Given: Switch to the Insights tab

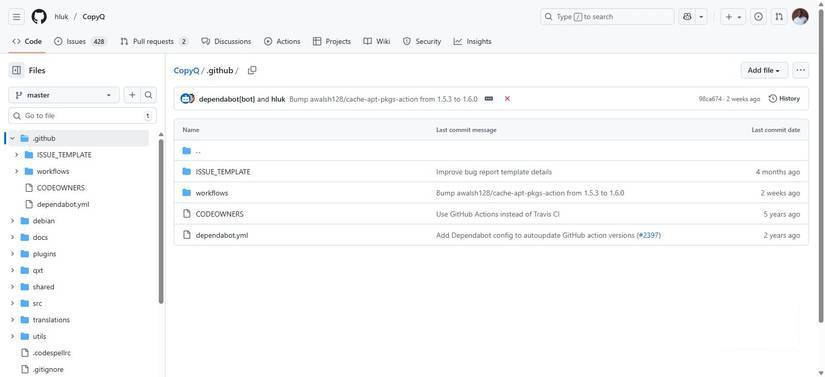Looking at the screenshot, I should pyautogui.click(x=472, y=41).
